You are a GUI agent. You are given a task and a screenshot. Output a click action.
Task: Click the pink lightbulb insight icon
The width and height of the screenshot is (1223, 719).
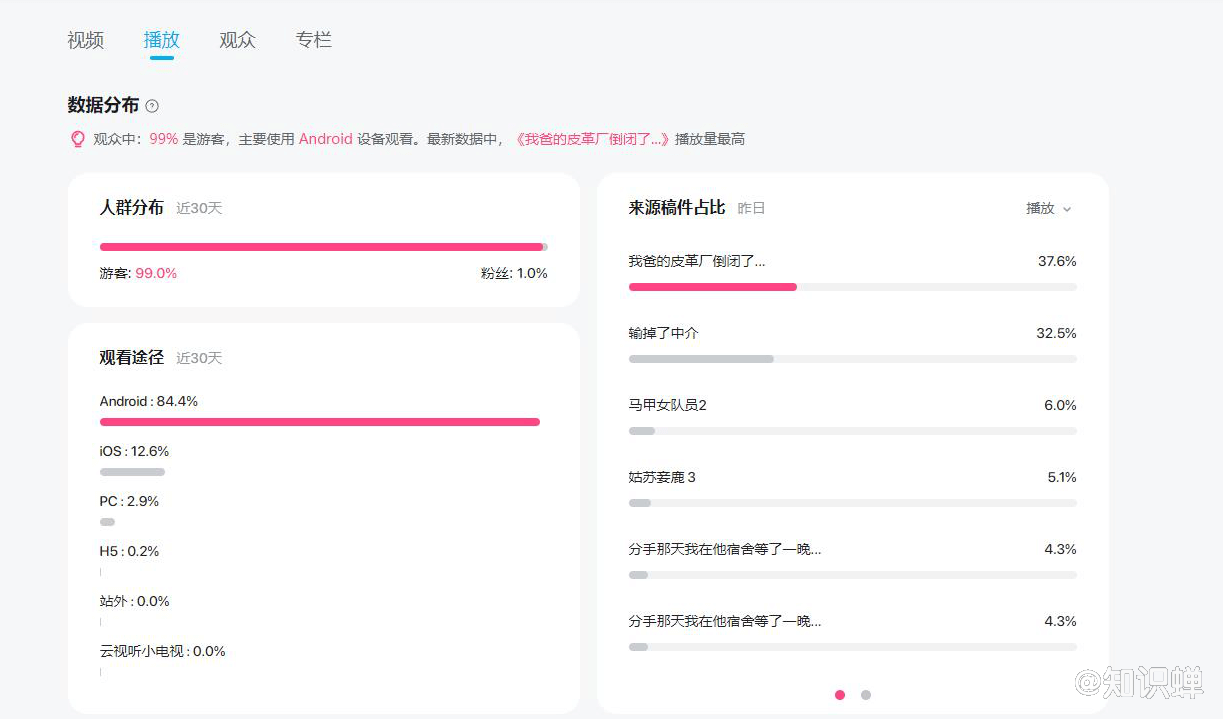[78, 139]
